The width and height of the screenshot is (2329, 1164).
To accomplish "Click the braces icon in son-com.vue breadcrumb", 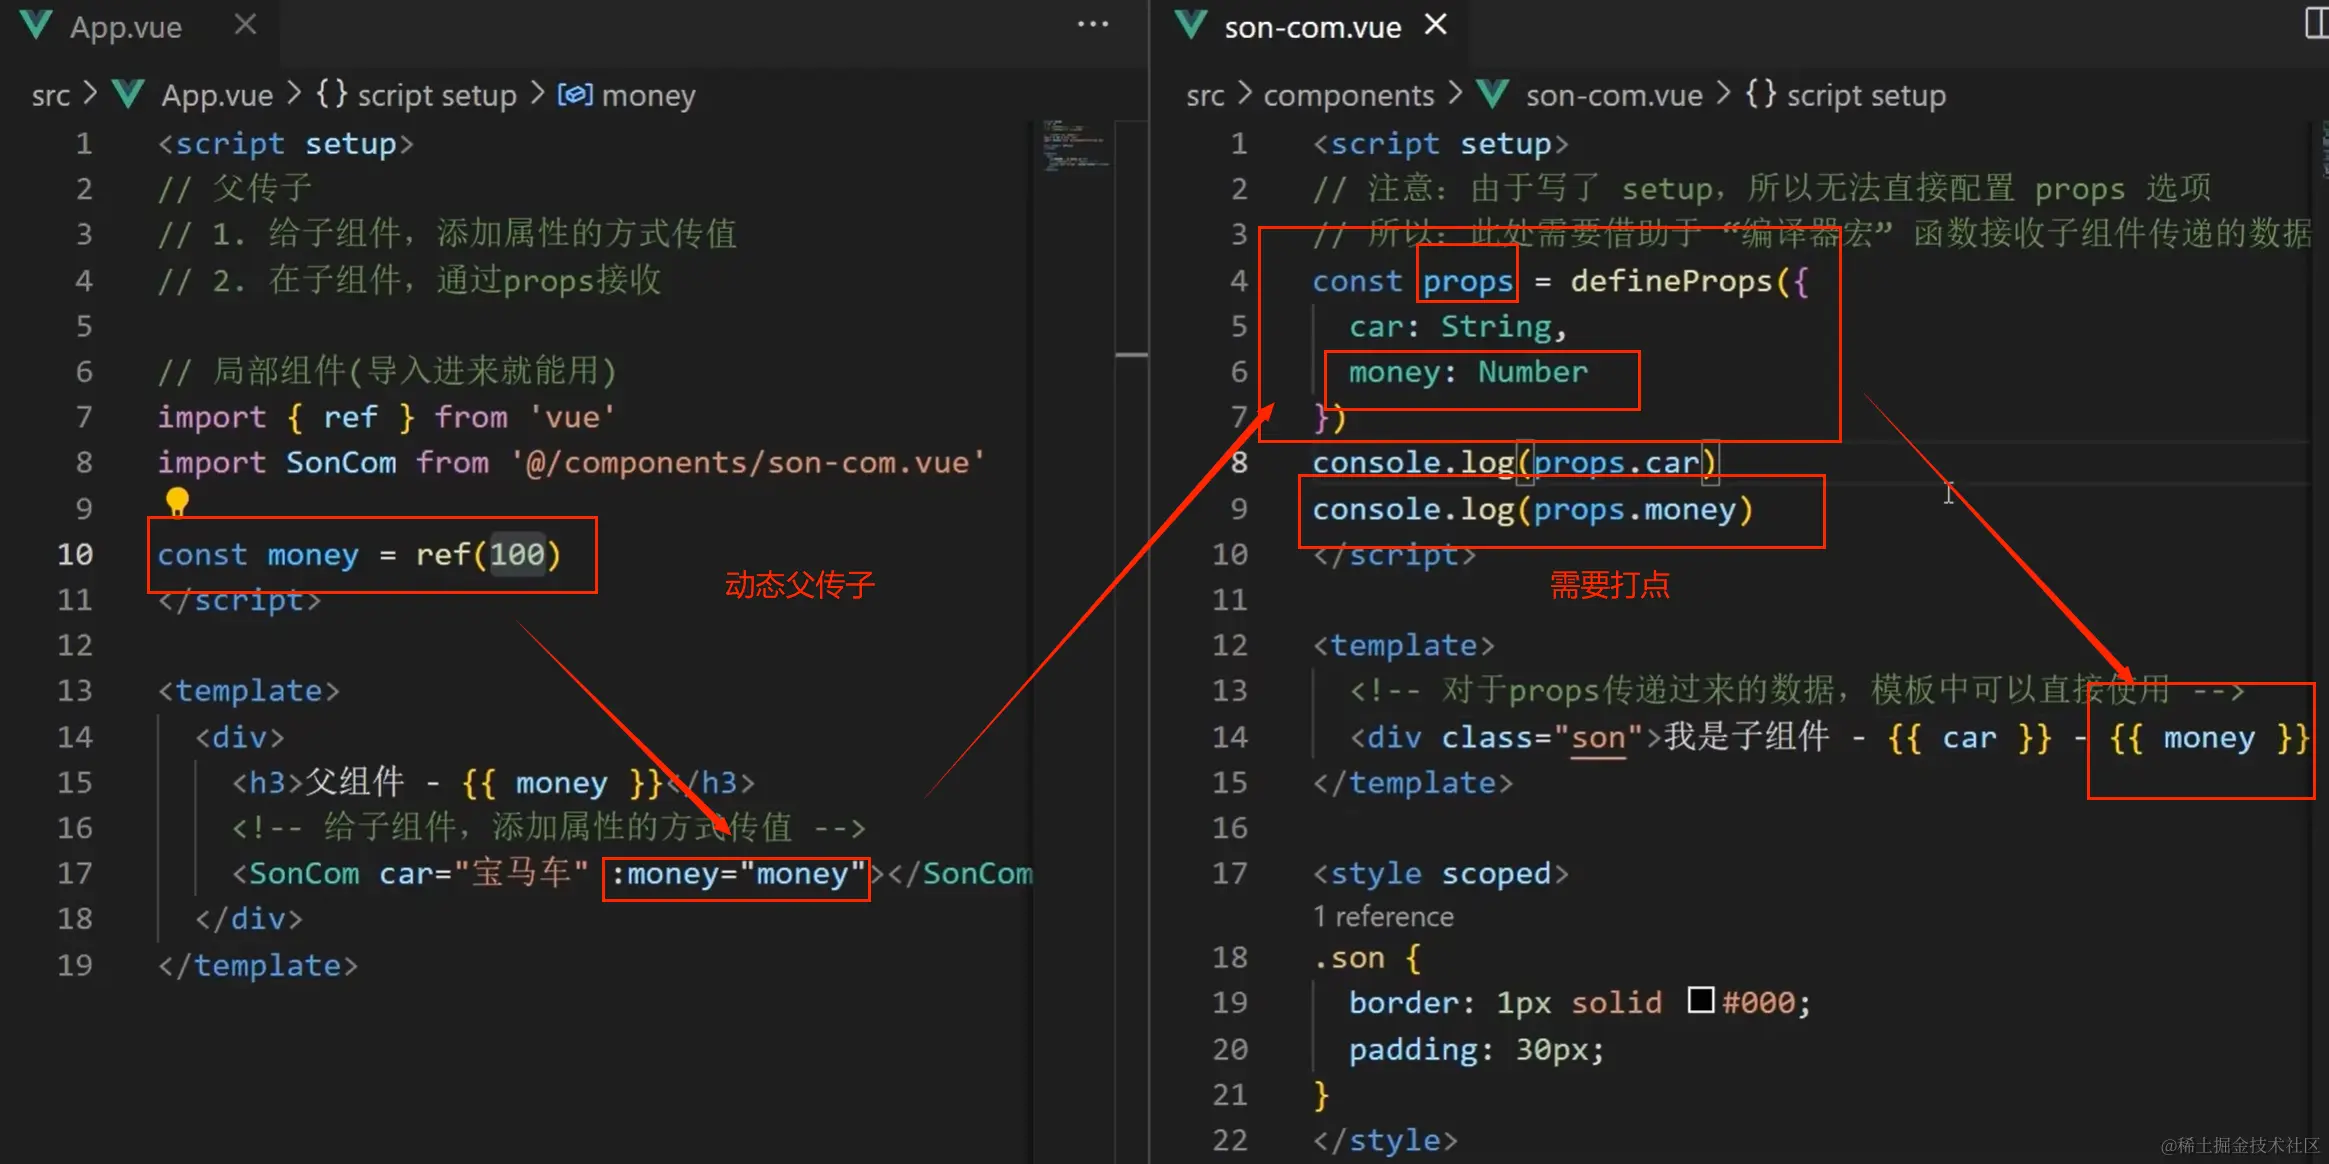I will tap(1760, 93).
